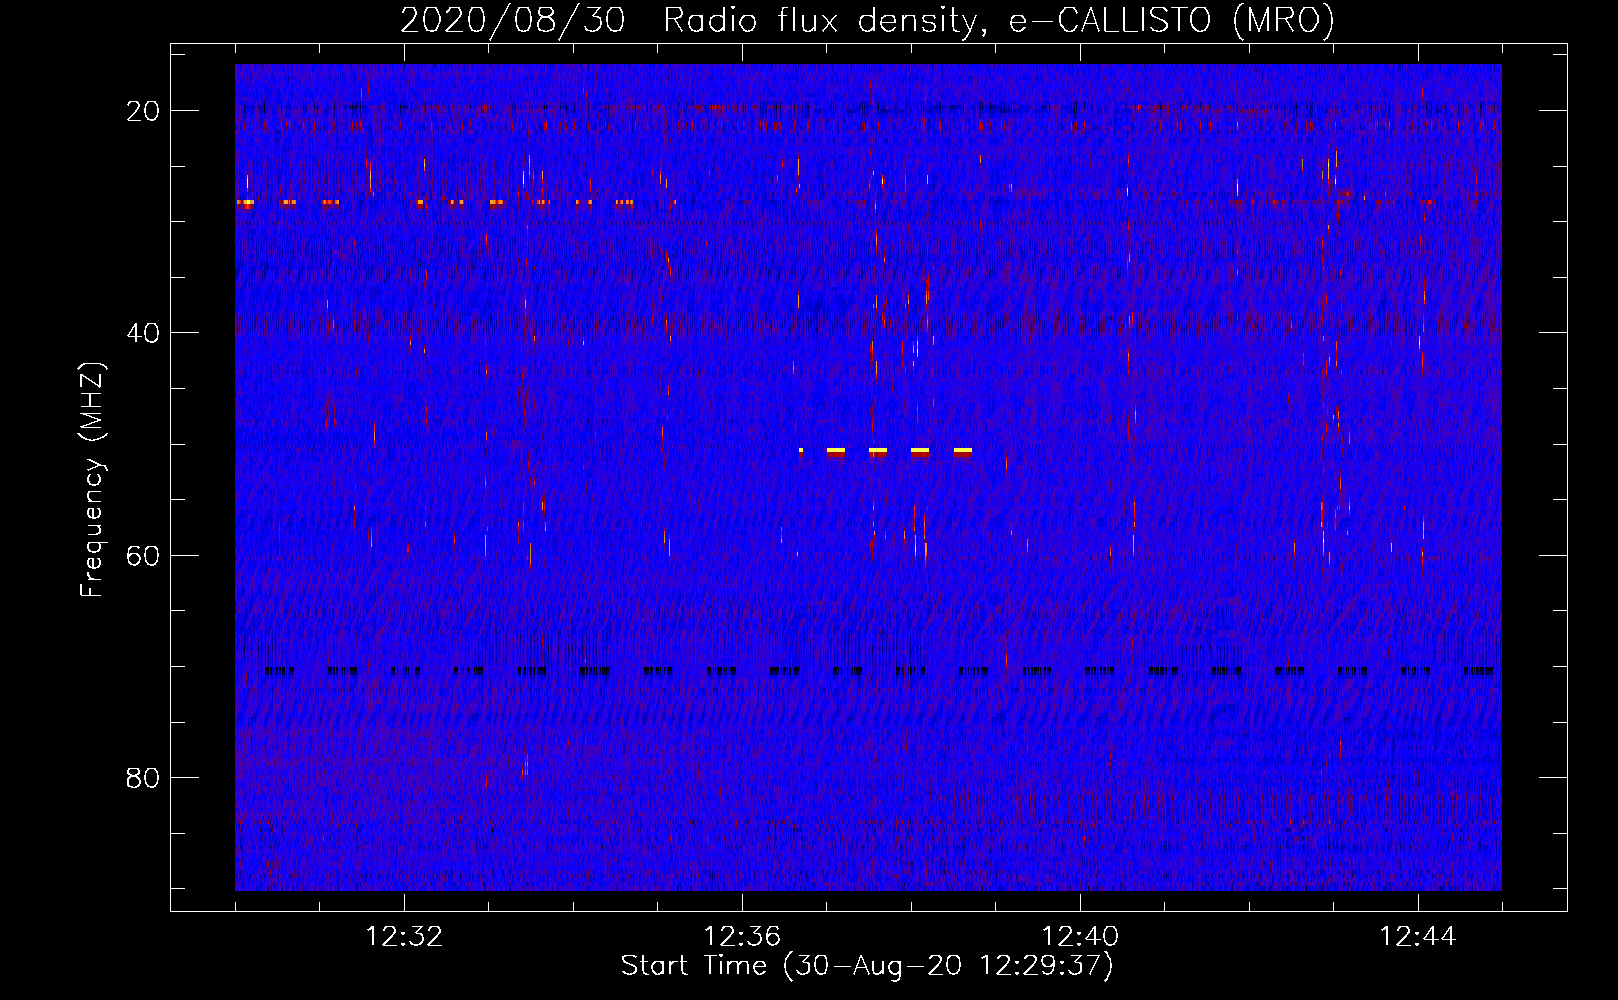
Task: Click the plot title "2020/08/30 Radio flux density, e-CALLISTO (MRO)"
Action: (867, 20)
